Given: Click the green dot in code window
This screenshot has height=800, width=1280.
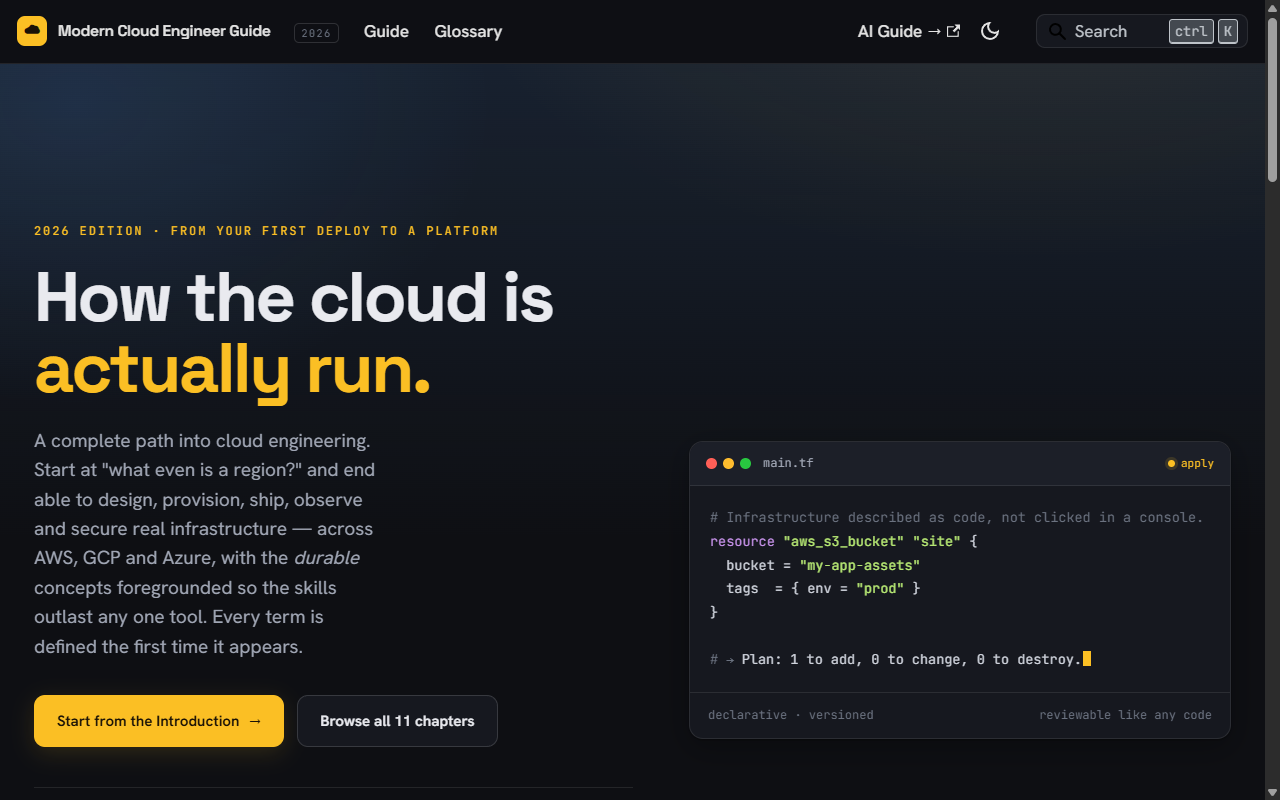Looking at the screenshot, I should (746, 463).
